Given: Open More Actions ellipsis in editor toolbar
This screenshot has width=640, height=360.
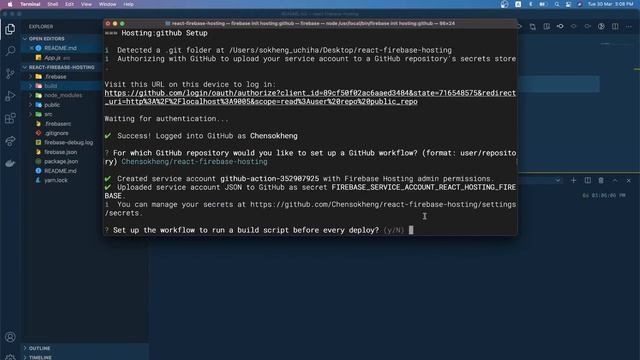Looking at the screenshot, I should 629,27.
